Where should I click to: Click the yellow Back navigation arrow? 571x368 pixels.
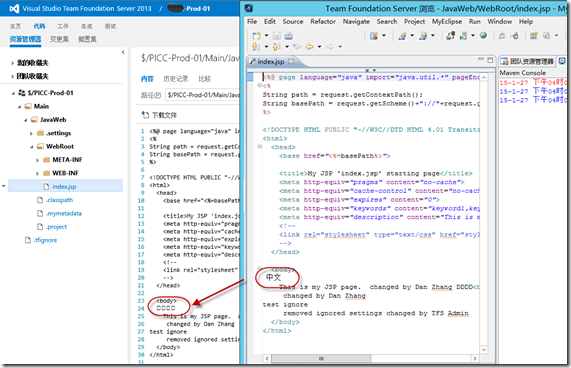[310, 47]
